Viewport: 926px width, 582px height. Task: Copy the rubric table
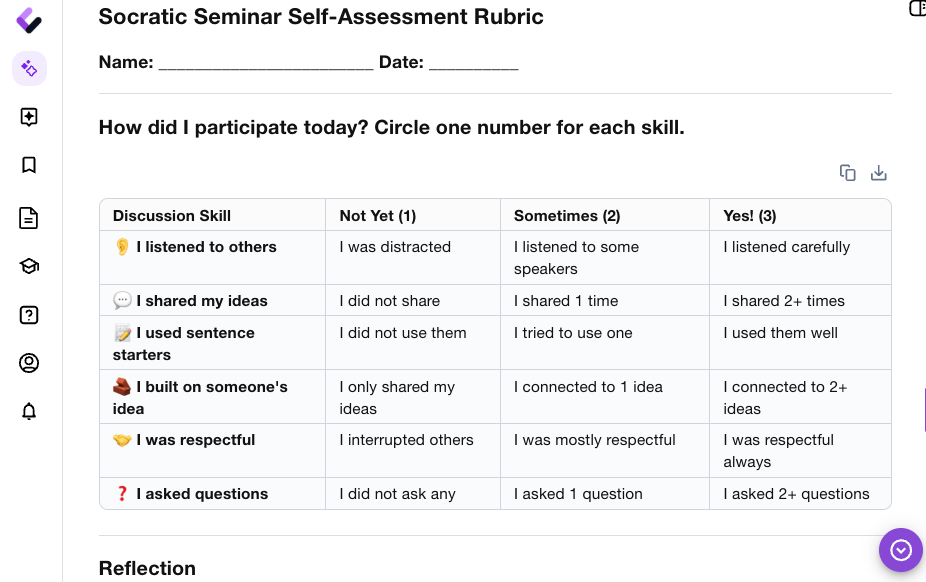click(x=847, y=173)
